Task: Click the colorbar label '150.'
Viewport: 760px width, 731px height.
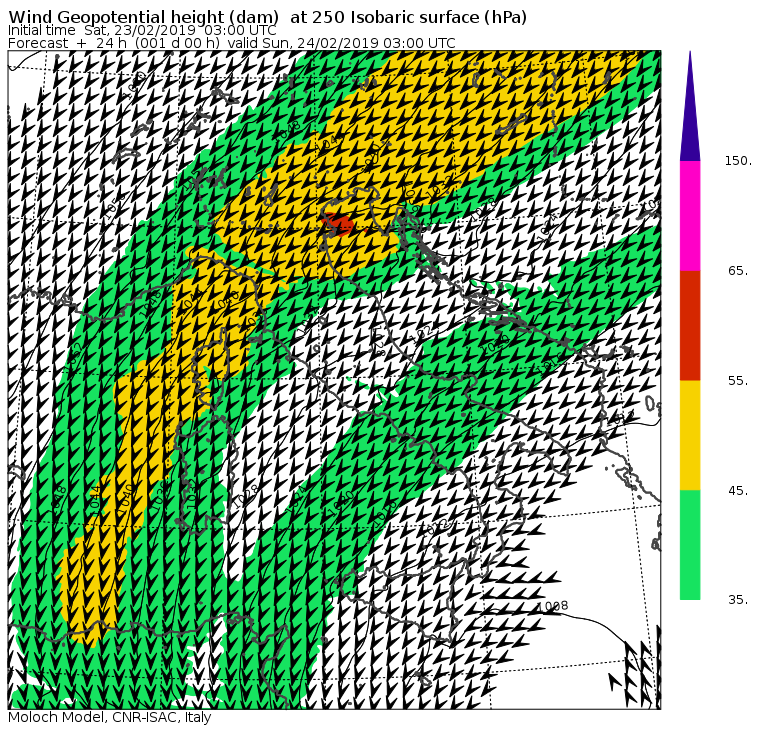Action: pyautogui.click(x=739, y=161)
